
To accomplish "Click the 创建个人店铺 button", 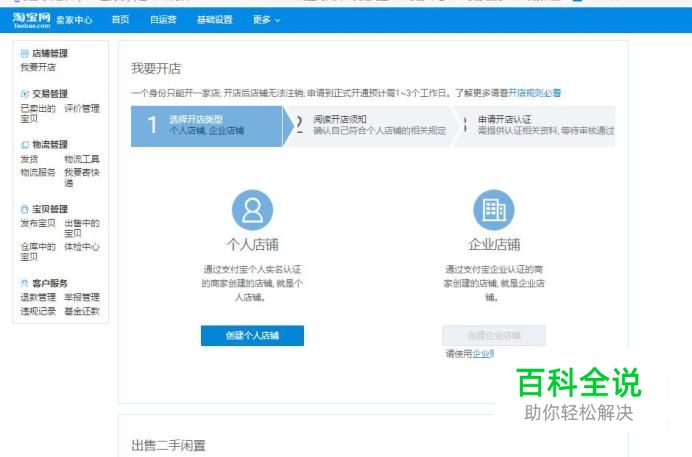I will click(x=252, y=336).
